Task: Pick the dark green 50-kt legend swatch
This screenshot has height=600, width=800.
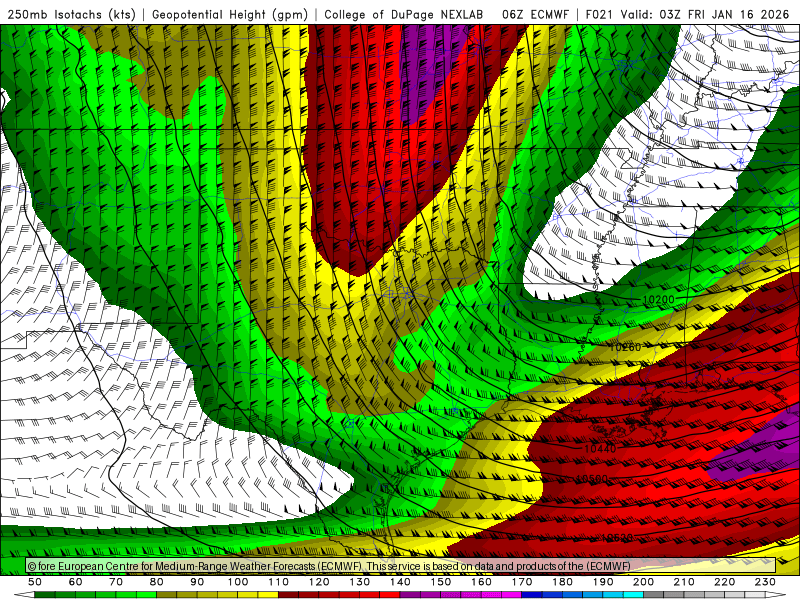Action: pyautogui.click(x=45, y=595)
